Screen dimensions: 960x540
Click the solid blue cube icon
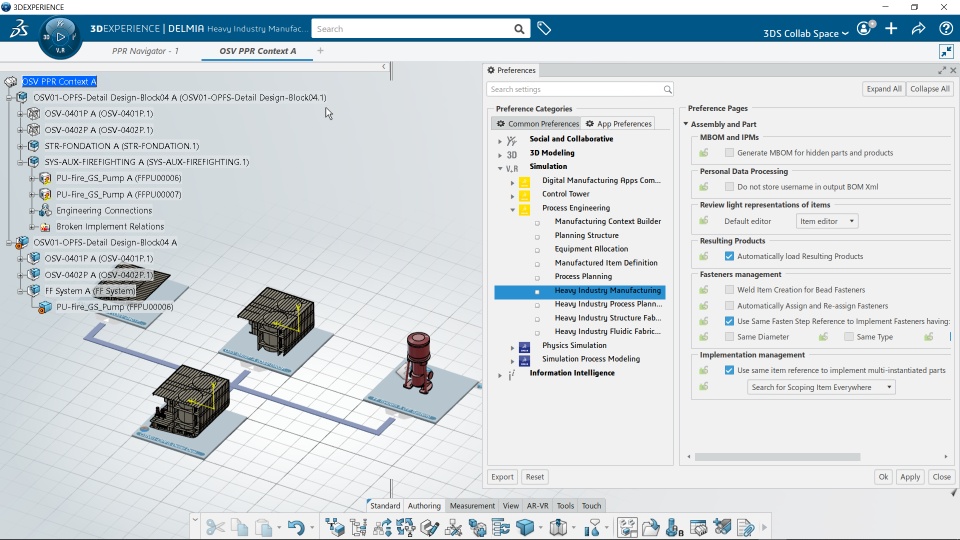click(x=525, y=527)
